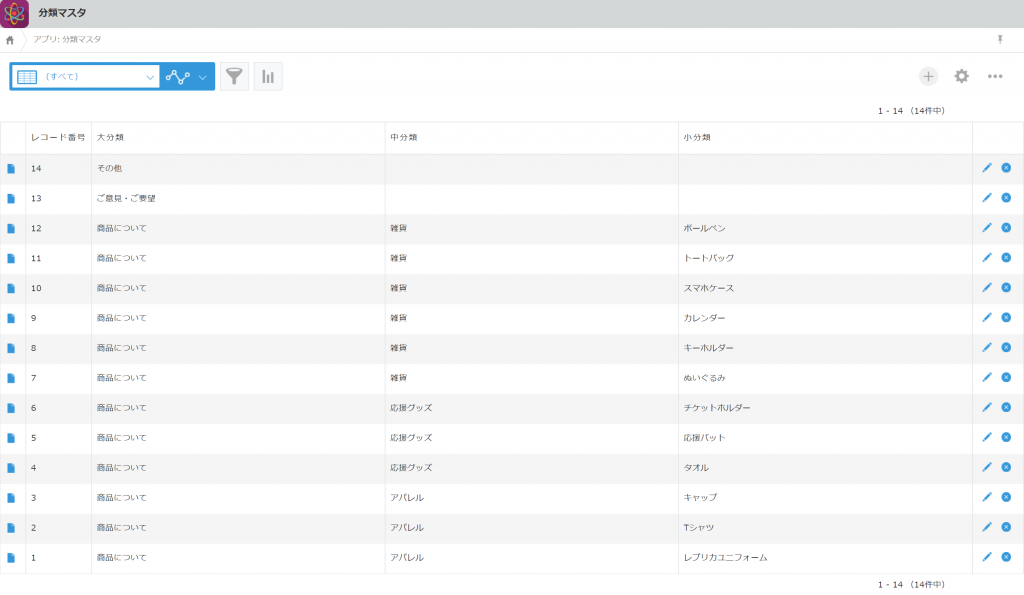Click the home icon in breadcrumb
Viewport: 1024px width, 595px height.
point(10,40)
